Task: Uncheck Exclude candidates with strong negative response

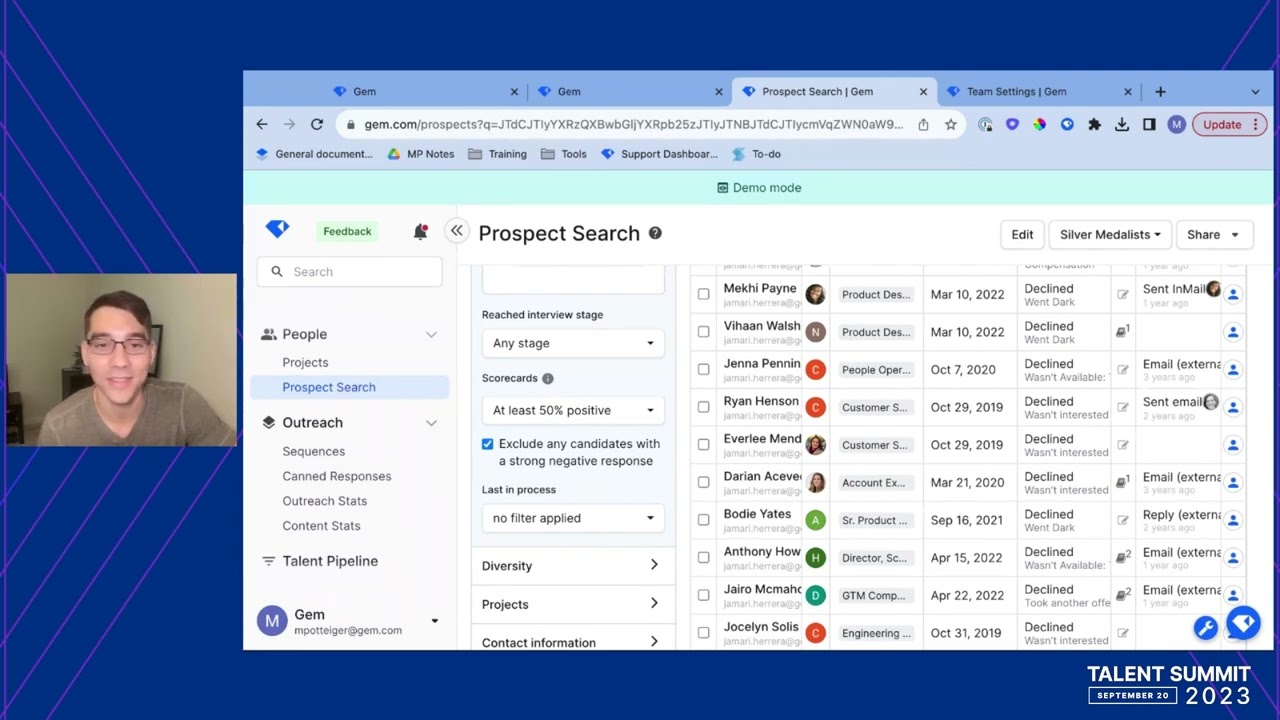Action: pyautogui.click(x=487, y=444)
